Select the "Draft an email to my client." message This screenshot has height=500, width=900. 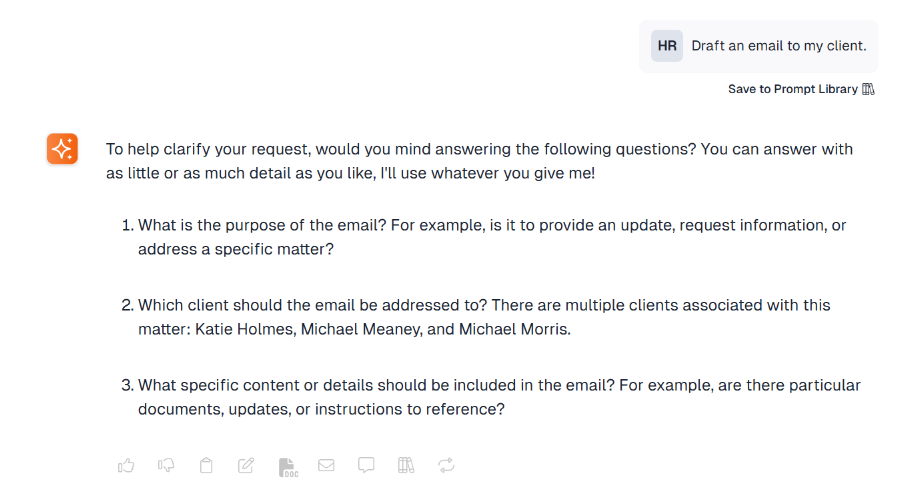click(778, 46)
